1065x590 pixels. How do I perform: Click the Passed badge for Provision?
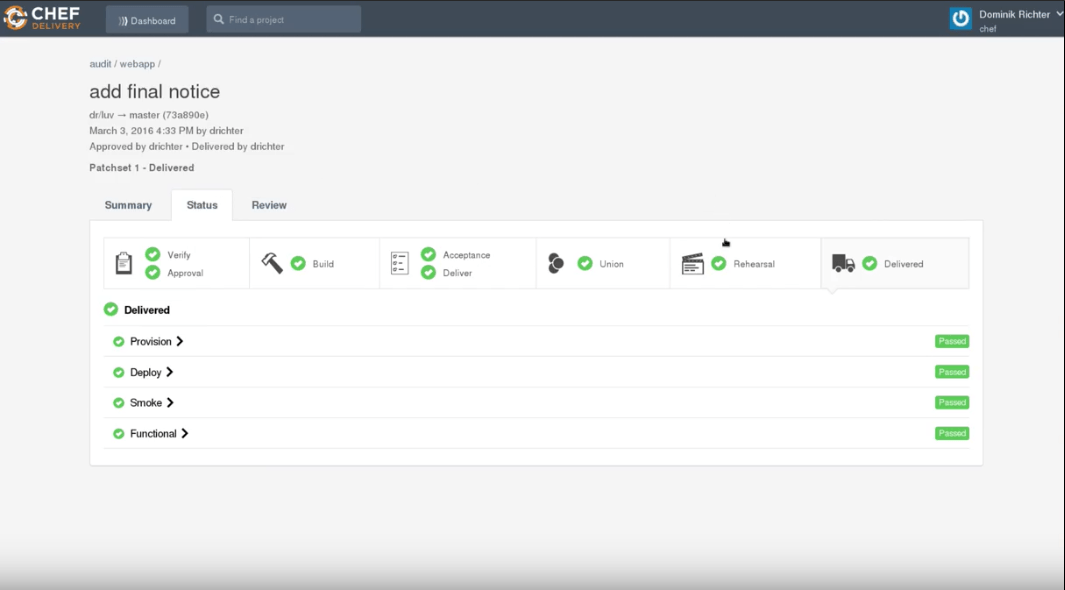click(x=951, y=341)
